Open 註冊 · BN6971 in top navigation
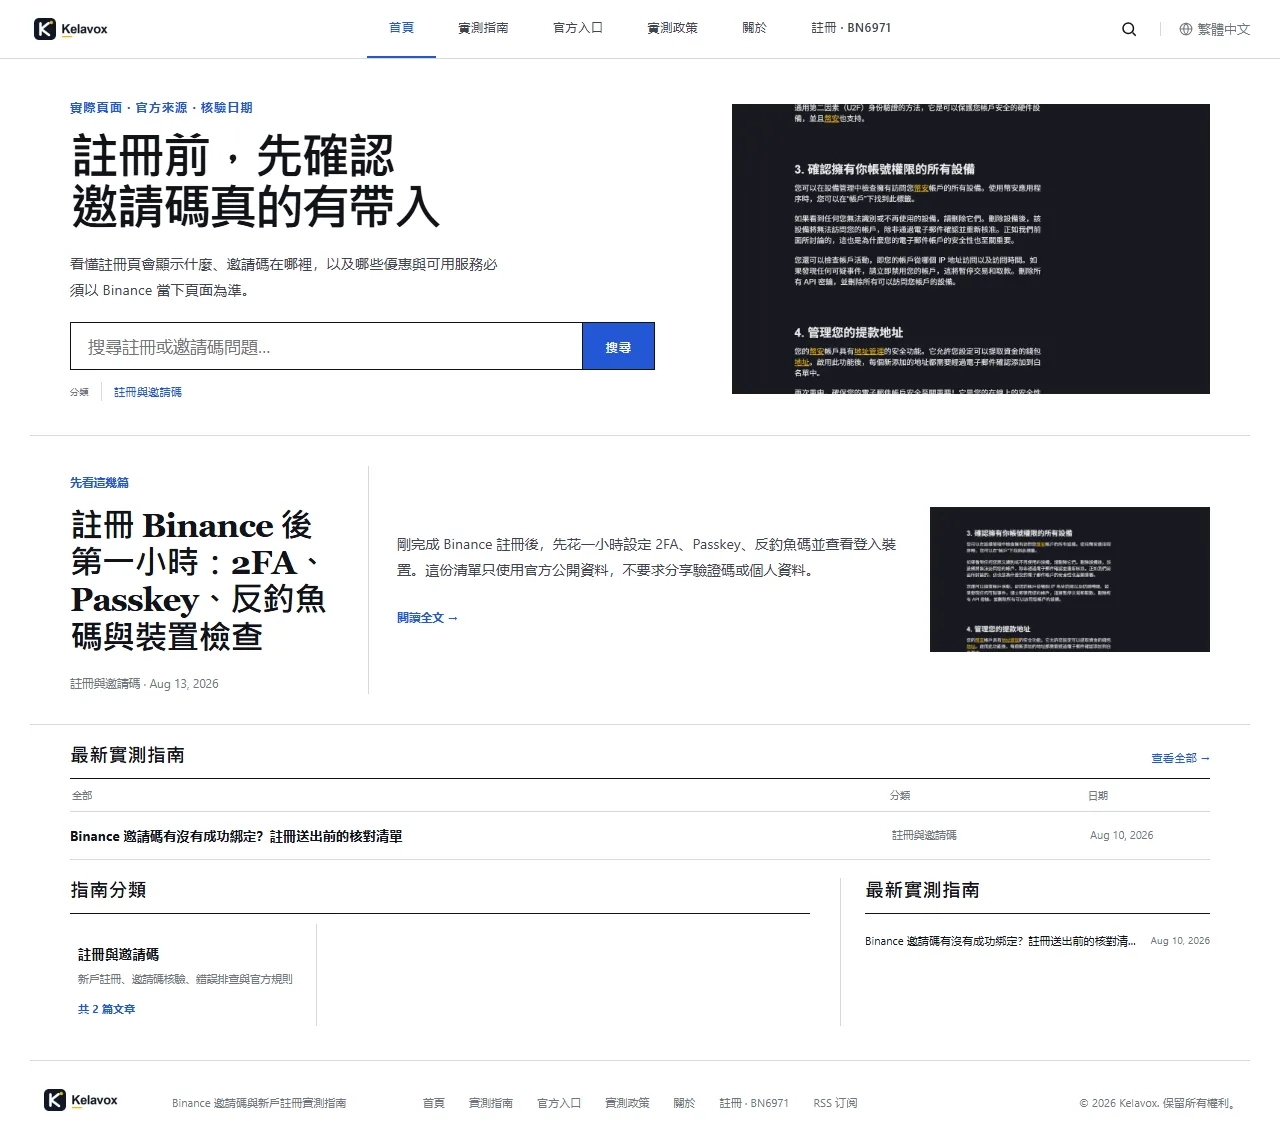This screenshot has width=1280, height=1146. coord(851,28)
